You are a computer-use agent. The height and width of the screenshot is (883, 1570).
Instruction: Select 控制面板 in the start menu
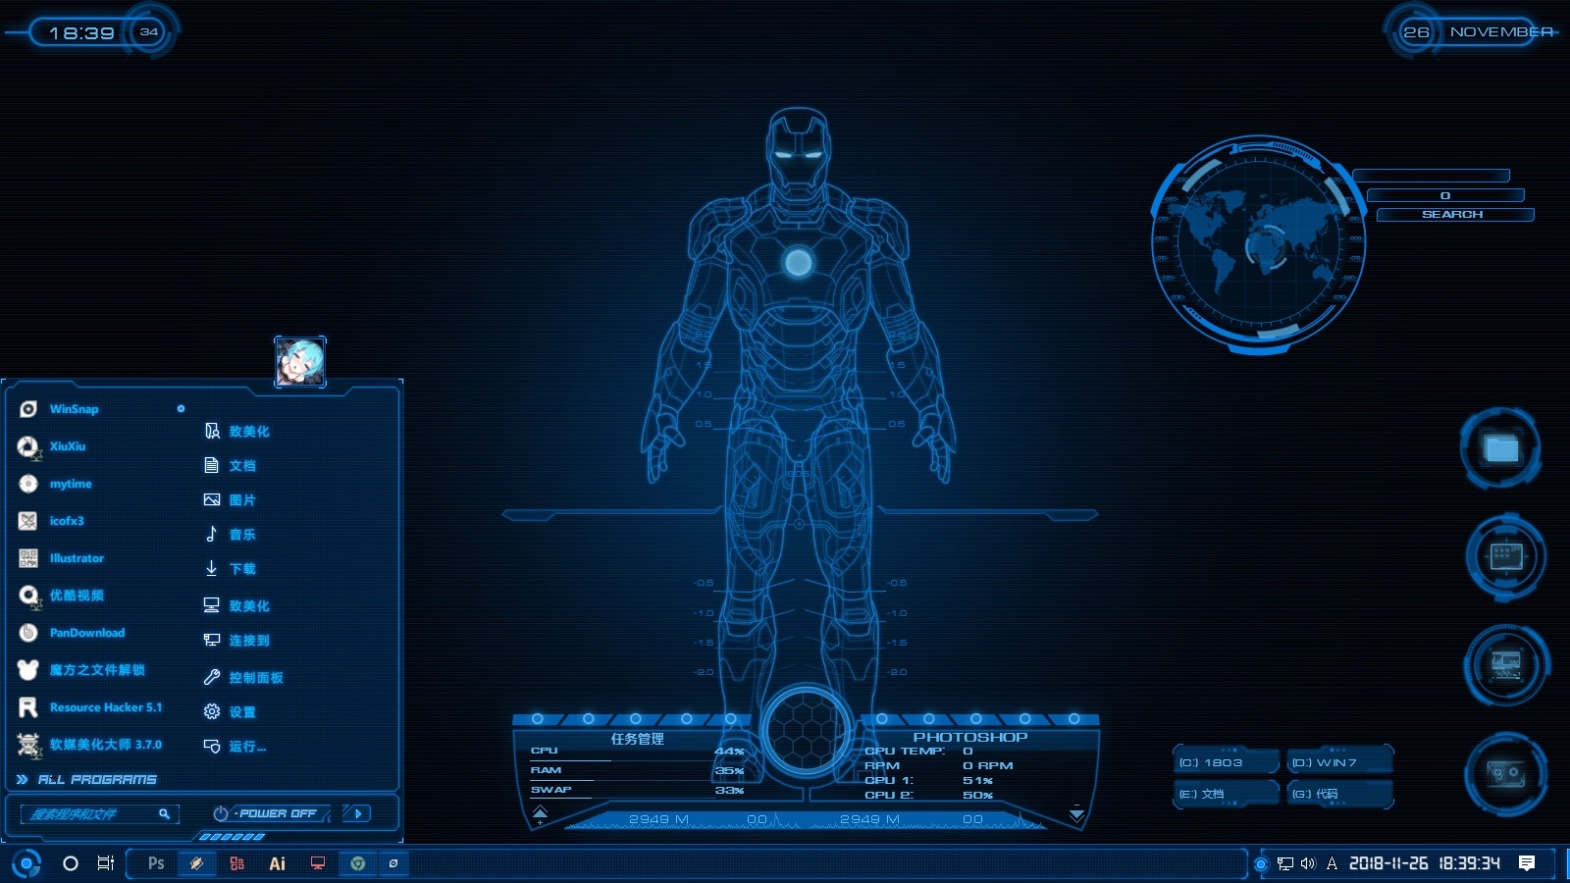pos(255,677)
